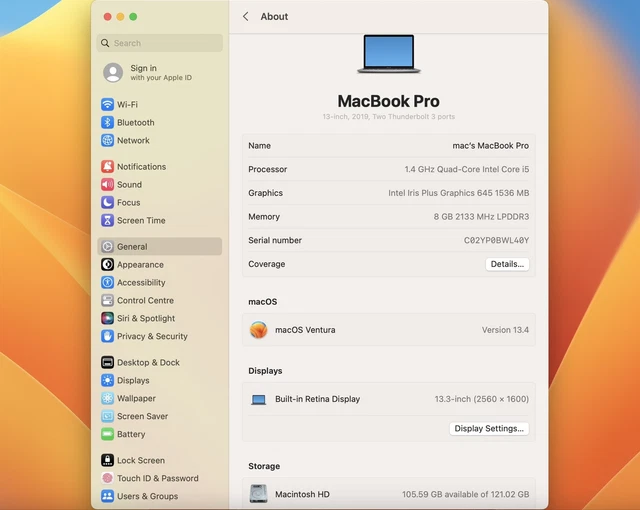Select the Network globe icon

tap(107, 141)
